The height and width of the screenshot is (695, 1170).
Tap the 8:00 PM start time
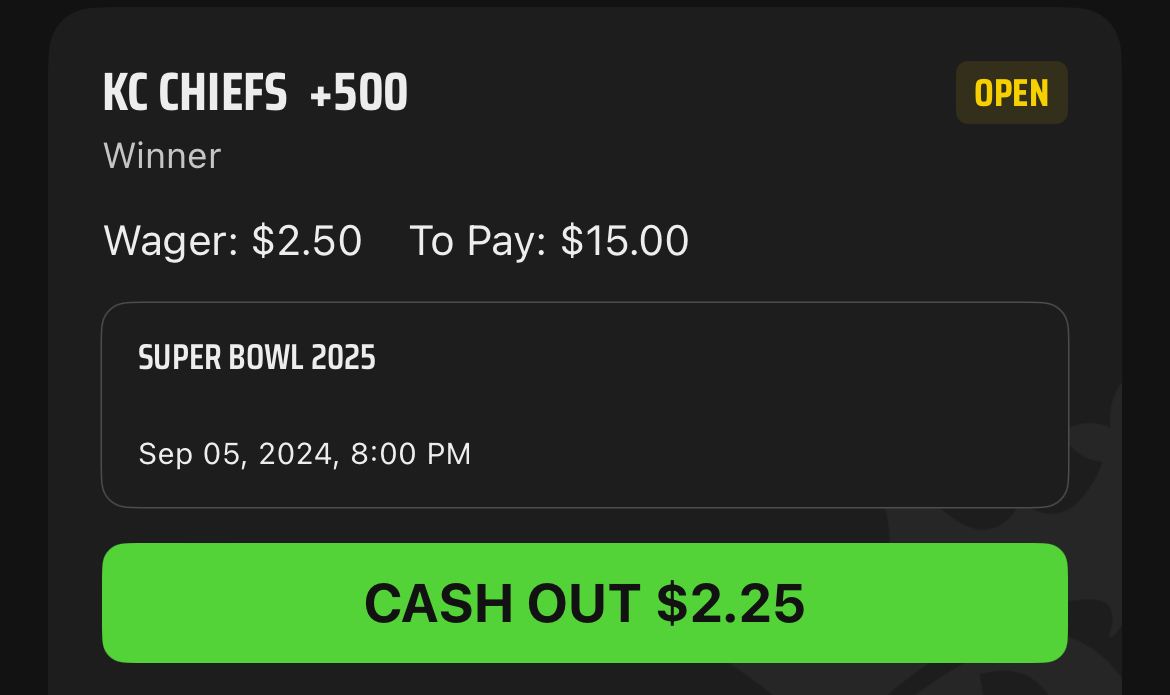[411, 454]
